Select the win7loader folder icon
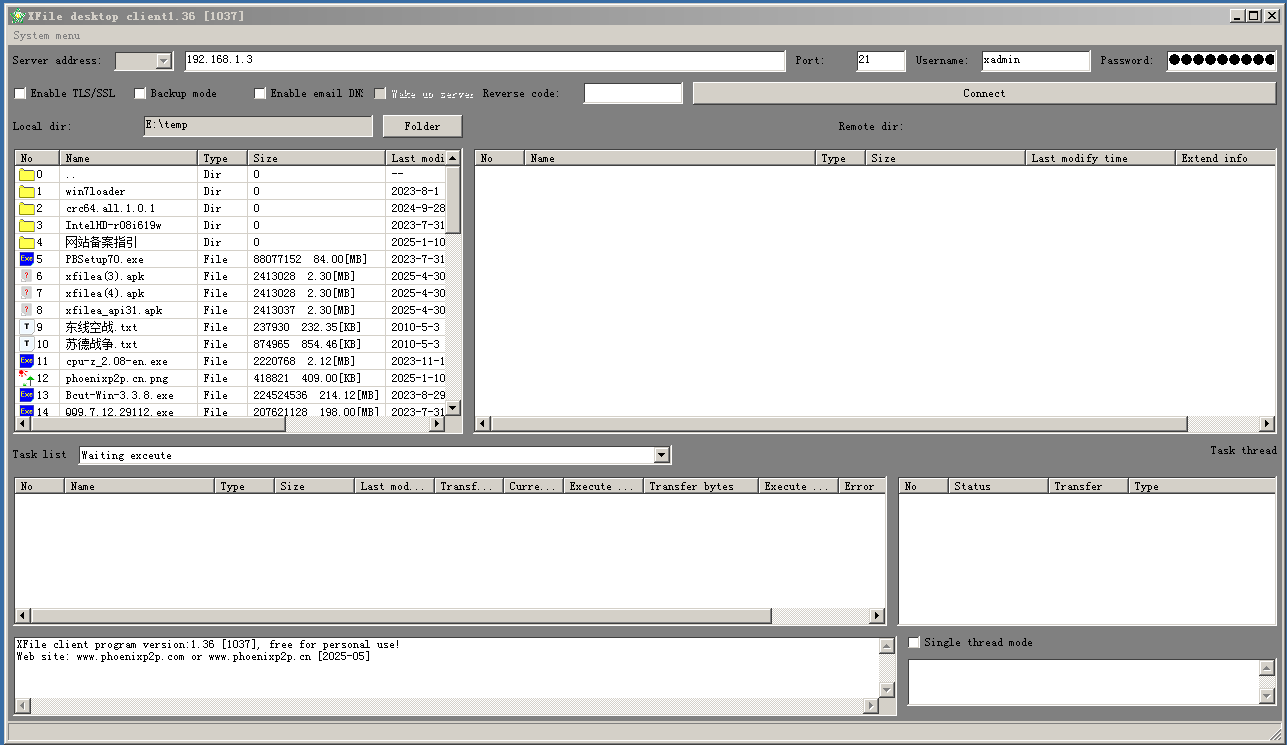Image resolution: width=1287 pixels, height=745 pixels. point(26,192)
